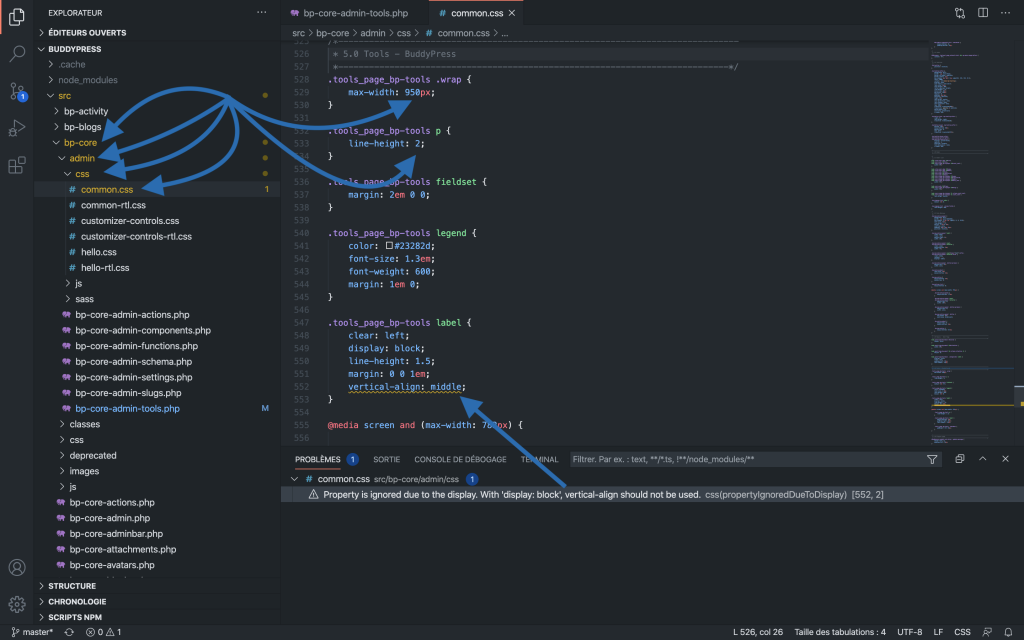The height and width of the screenshot is (640, 1024).
Task: Collapse all problems icon
Action: click(959, 459)
